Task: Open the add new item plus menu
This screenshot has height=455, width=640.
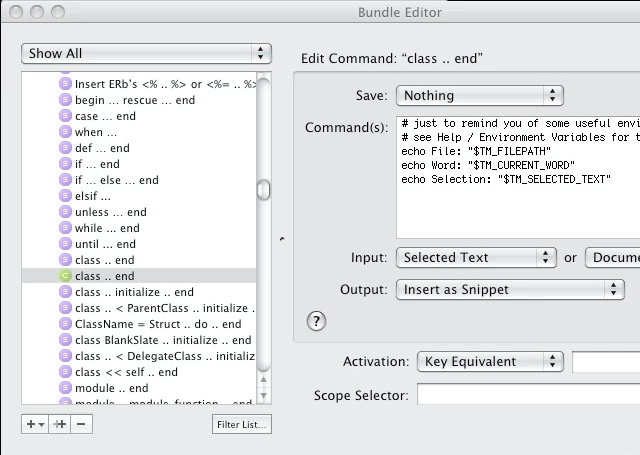Action: point(35,424)
